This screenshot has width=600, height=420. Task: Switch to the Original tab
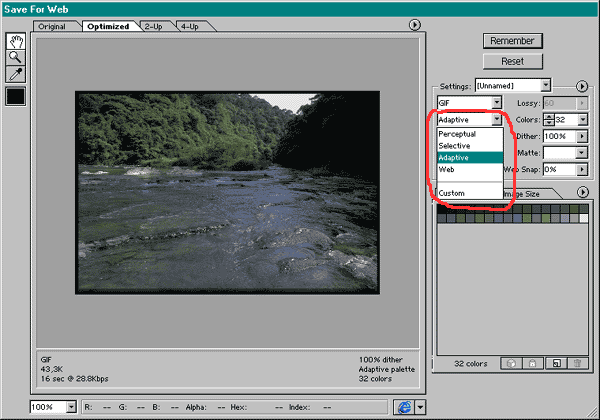[52, 26]
